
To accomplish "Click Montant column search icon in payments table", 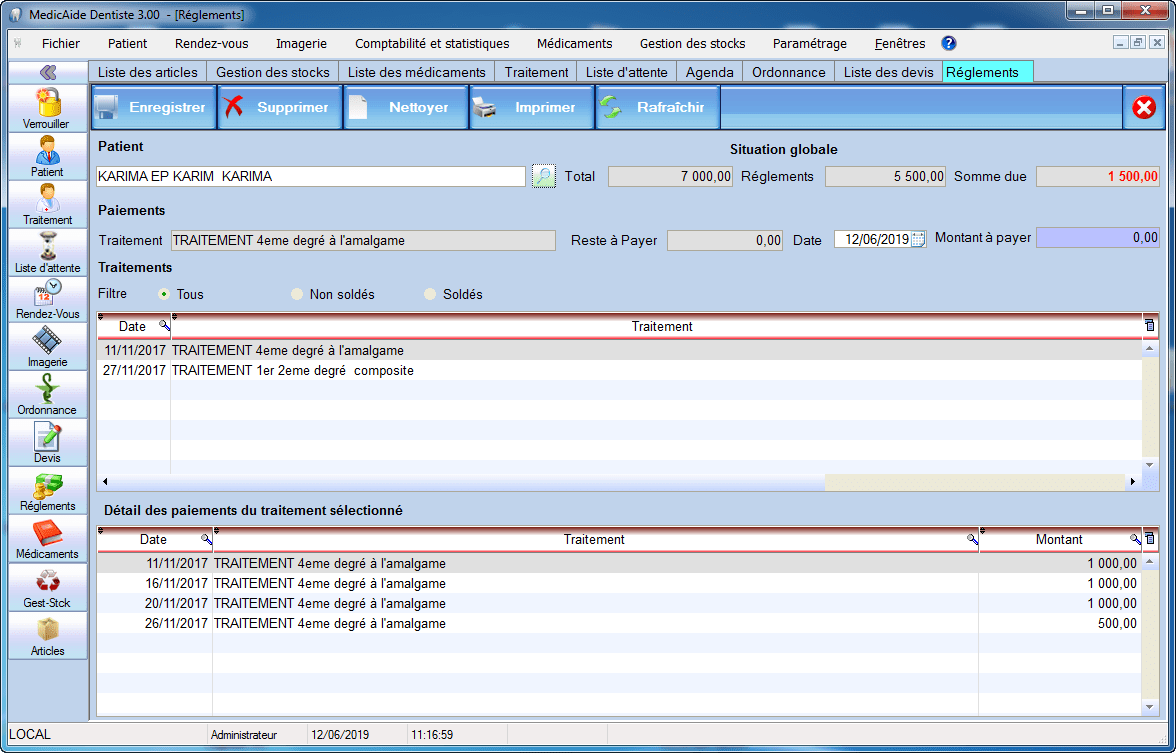I will (x=1136, y=538).
